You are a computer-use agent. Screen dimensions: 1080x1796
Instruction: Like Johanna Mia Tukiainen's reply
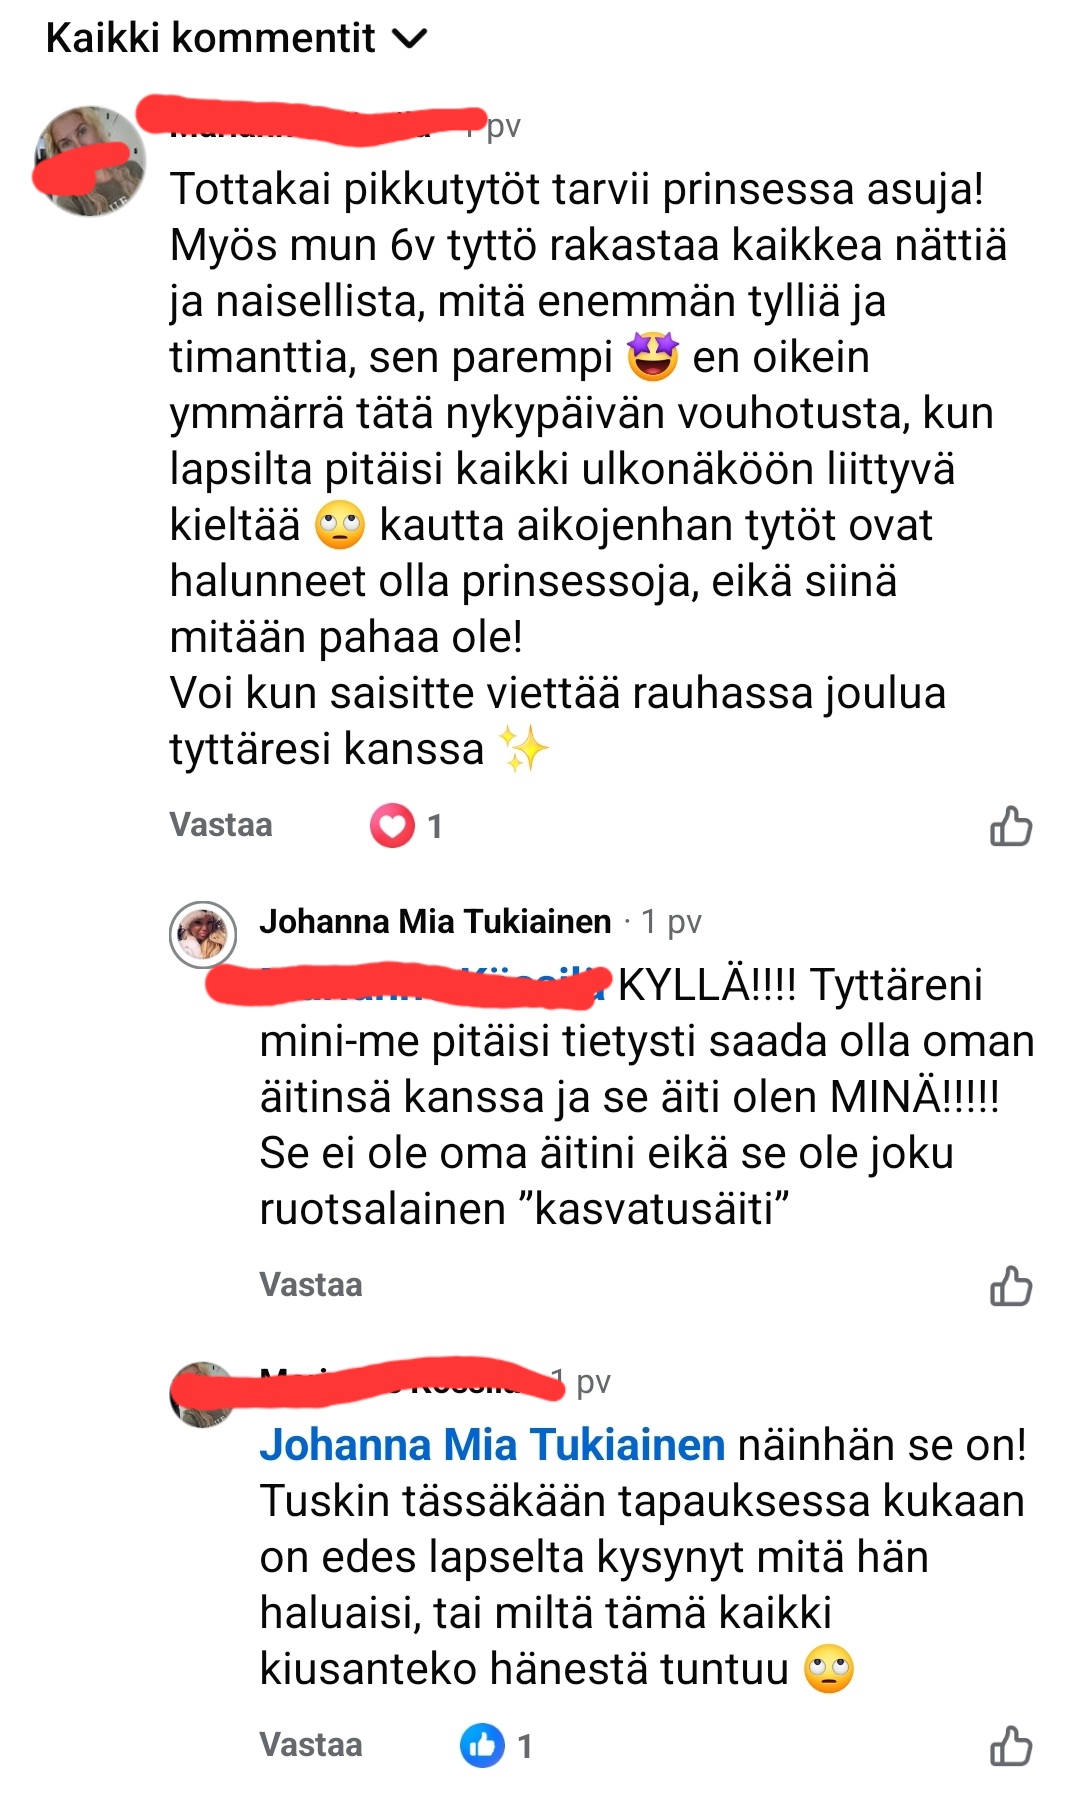(1010, 1286)
